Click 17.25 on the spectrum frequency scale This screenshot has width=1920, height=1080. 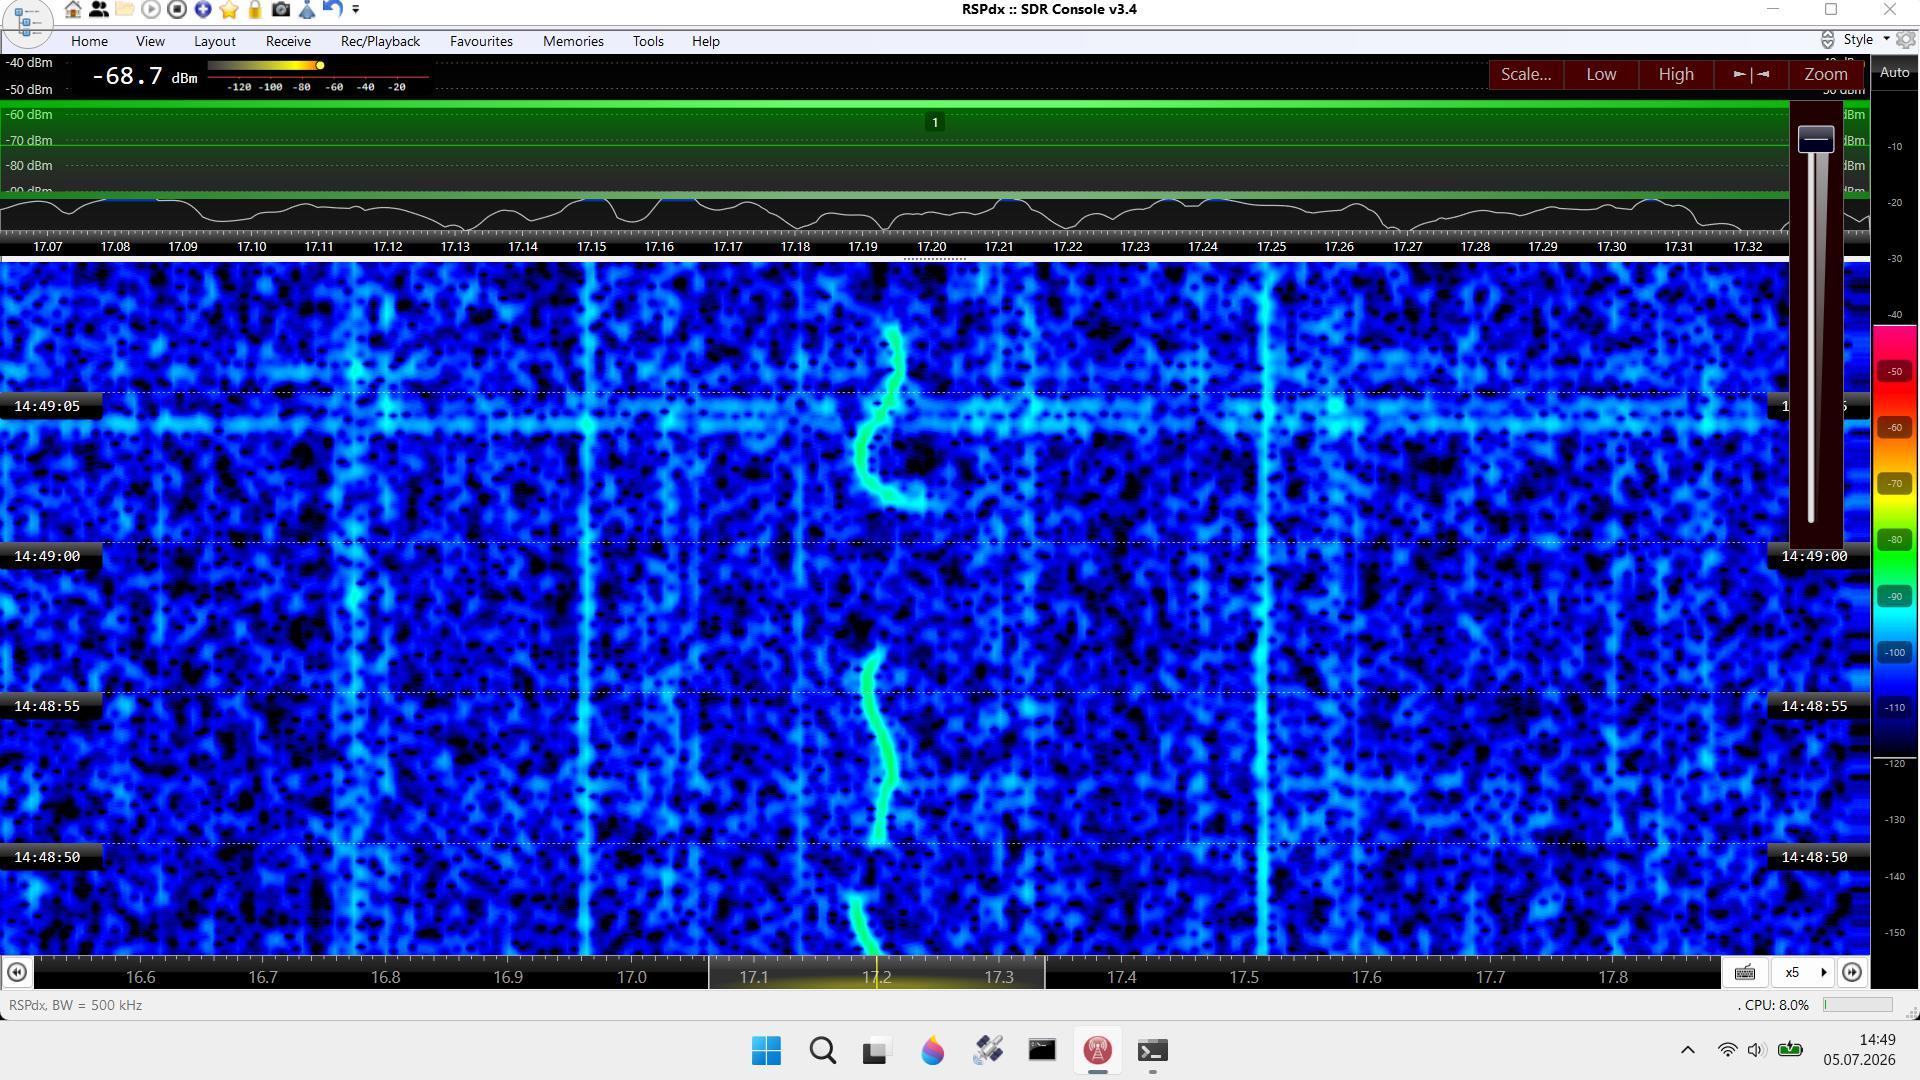click(x=1271, y=247)
